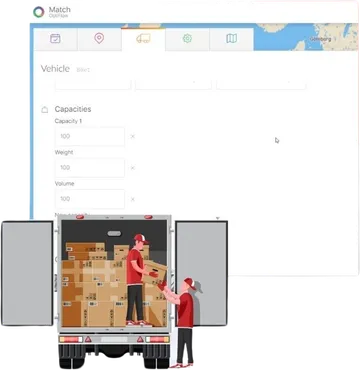Click the Volume input field
The height and width of the screenshot is (370, 360).
(x=90, y=199)
